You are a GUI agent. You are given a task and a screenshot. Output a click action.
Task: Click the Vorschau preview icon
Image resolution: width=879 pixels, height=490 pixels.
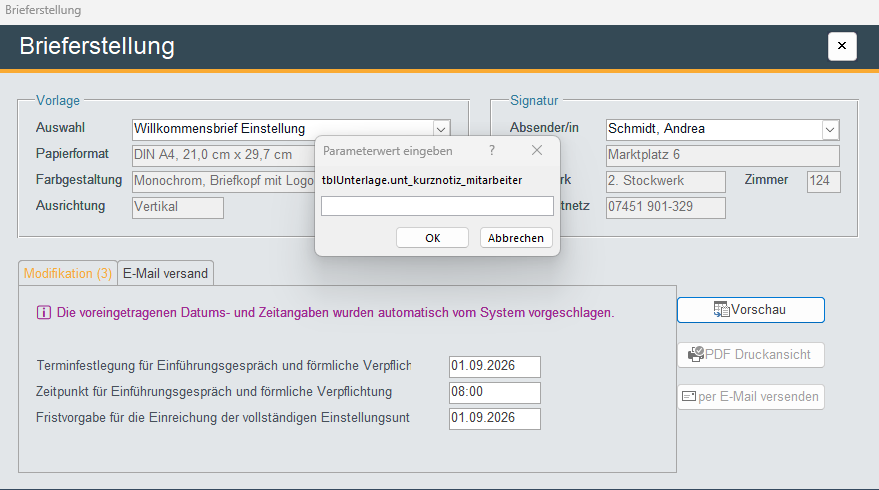721,309
